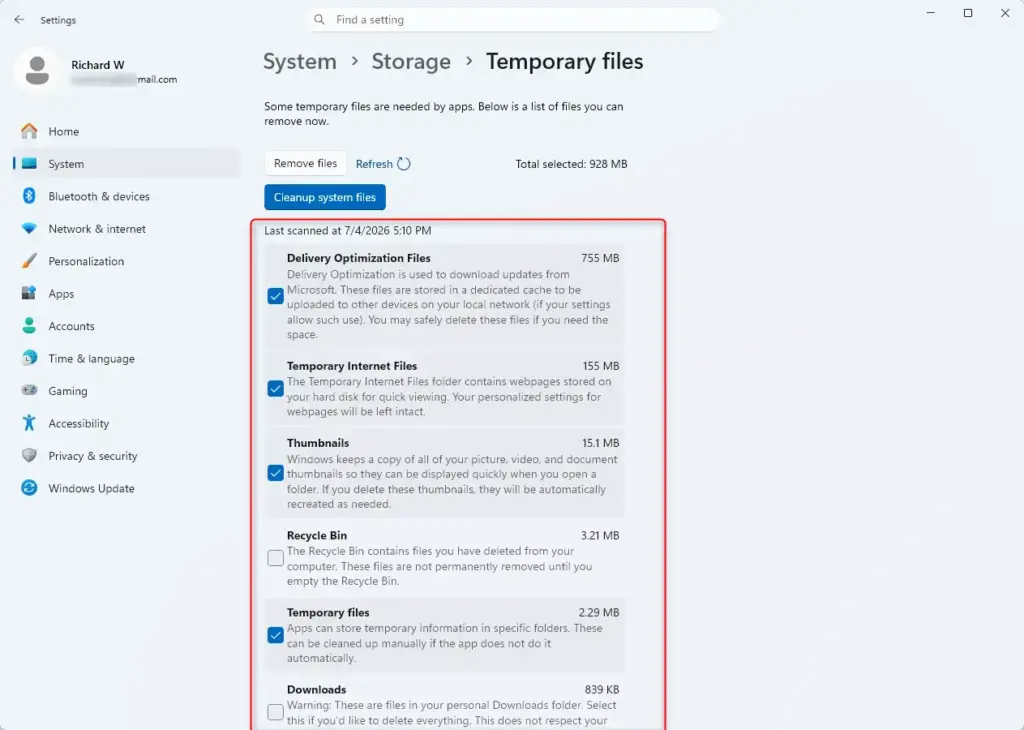1024x730 pixels.
Task: Maximize the Settings window
Action: click(968, 13)
